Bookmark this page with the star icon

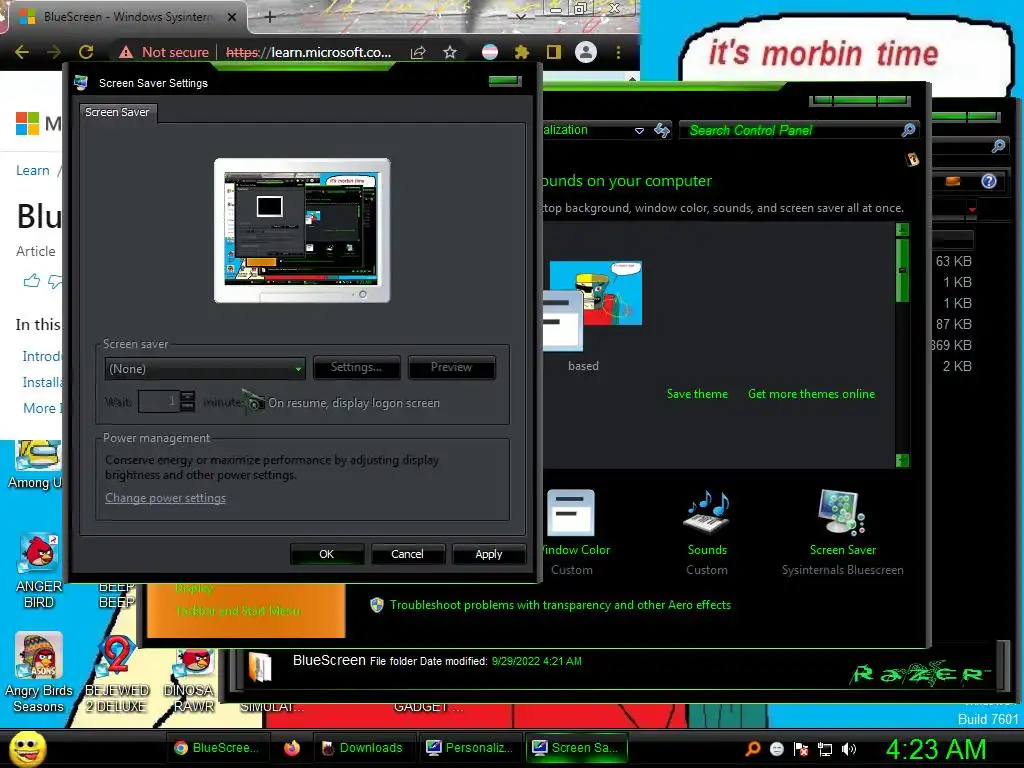tap(450, 52)
